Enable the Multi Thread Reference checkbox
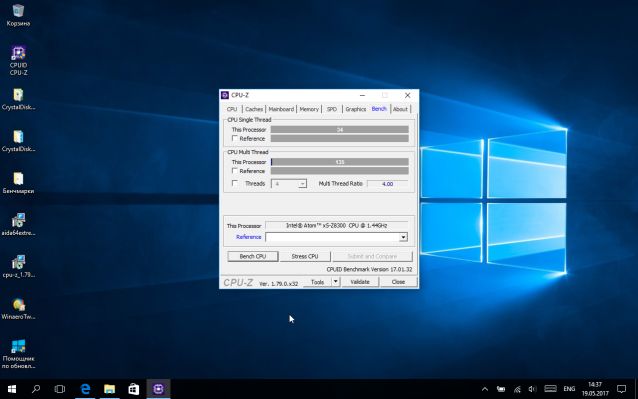This screenshot has height=399, width=638. tap(235, 171)
